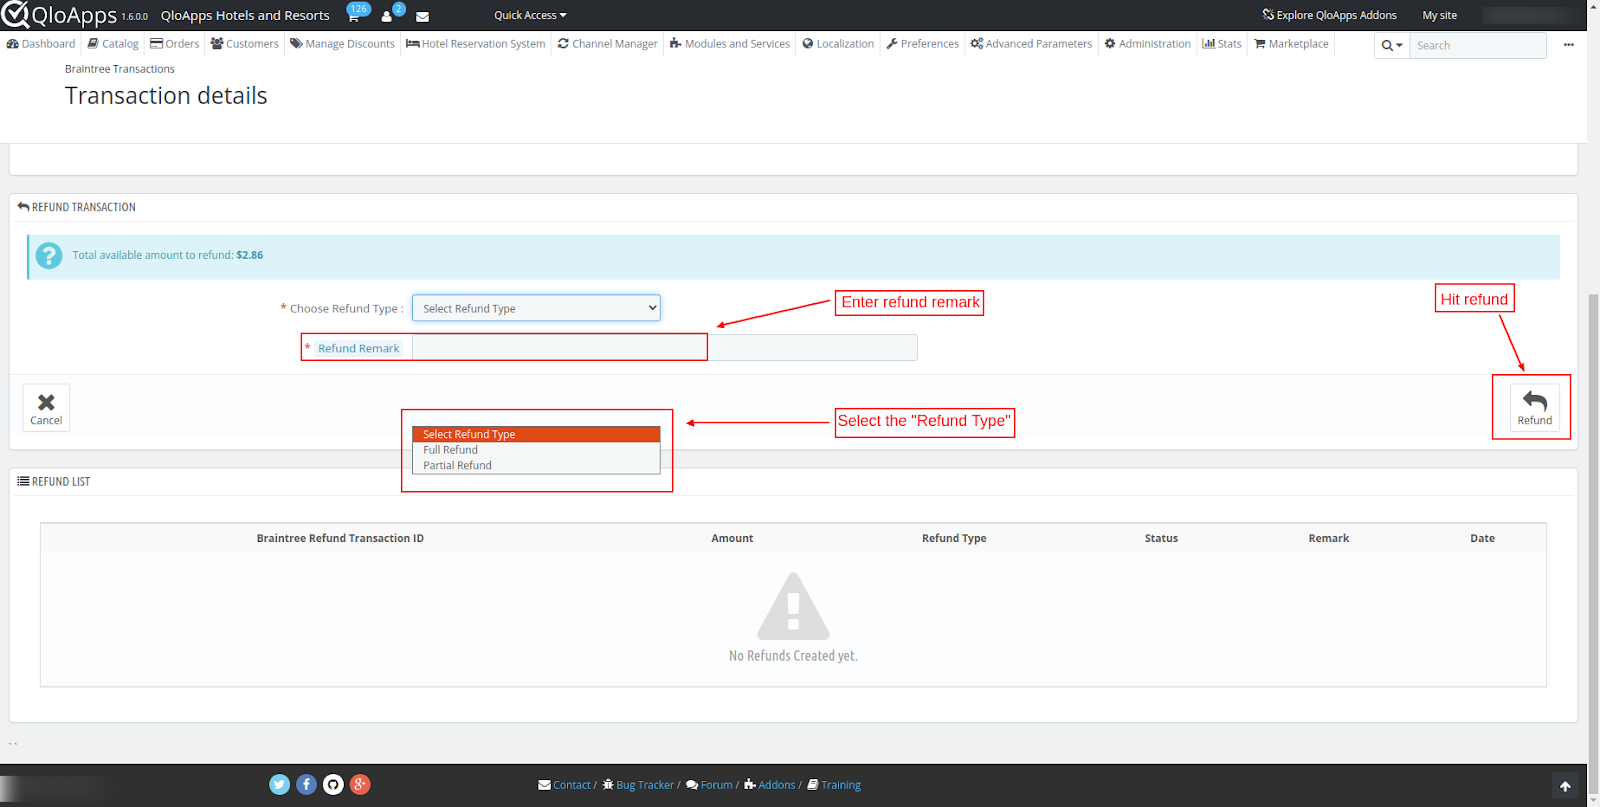Choose the Select Refund Type option
Viewport: 1600px width, 807px height.
pos(536,434)
